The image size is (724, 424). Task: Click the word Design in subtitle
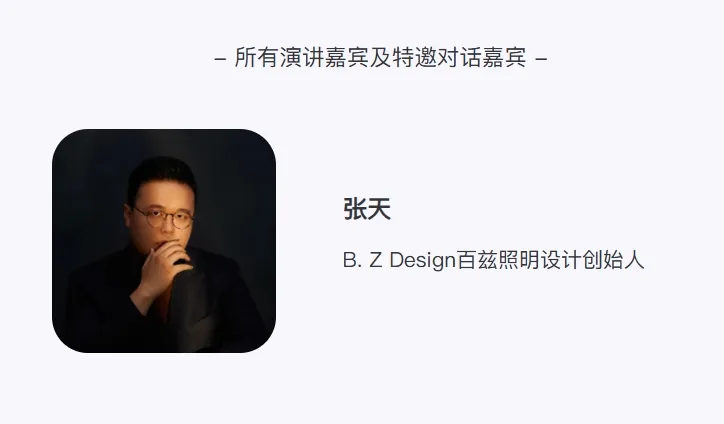point(423,261)
